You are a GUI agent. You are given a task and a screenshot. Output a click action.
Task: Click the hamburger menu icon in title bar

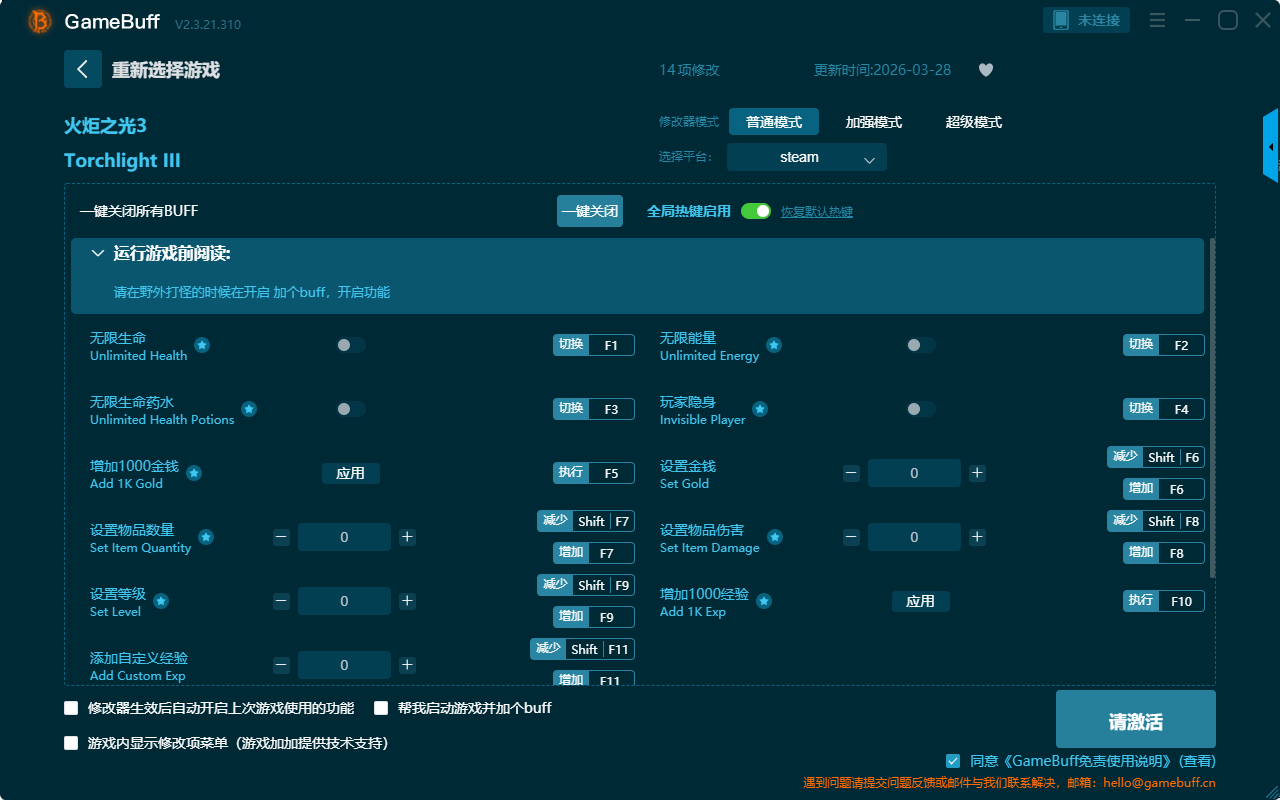pyautogui.click(x=1157, y=20)
